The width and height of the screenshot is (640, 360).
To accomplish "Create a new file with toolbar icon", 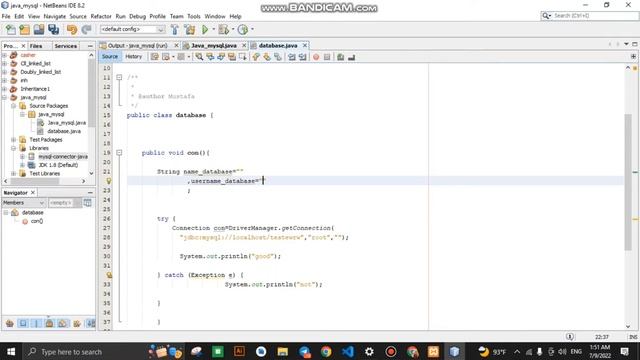I will click(11, 29).
